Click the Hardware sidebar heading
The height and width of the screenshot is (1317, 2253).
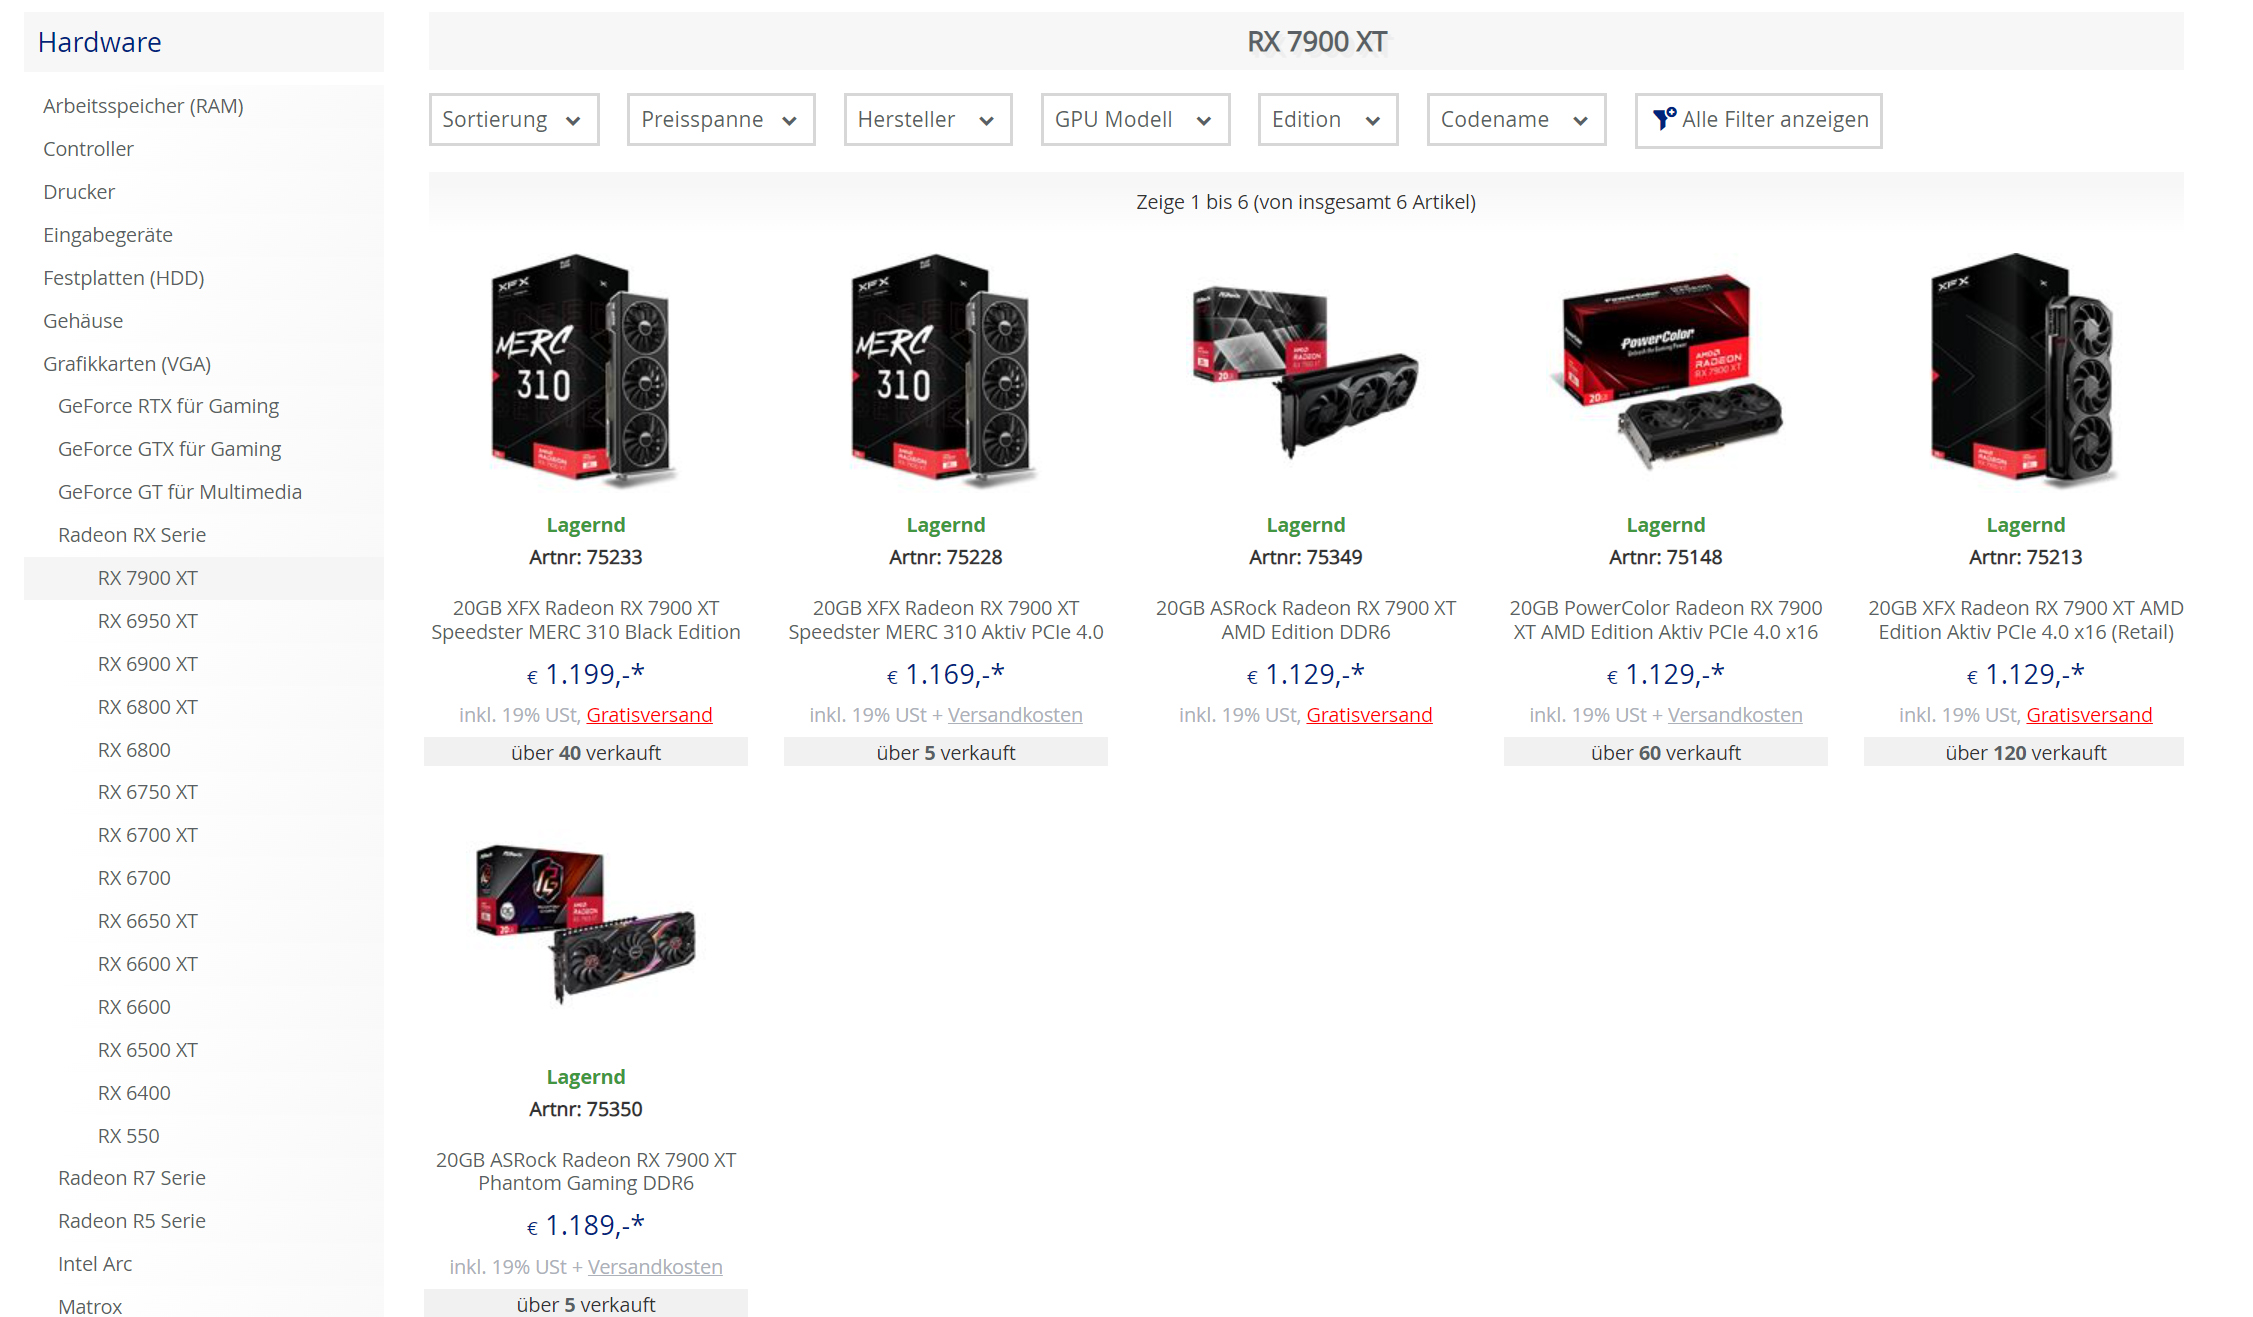pyautogui.click(x=99, y=42)
